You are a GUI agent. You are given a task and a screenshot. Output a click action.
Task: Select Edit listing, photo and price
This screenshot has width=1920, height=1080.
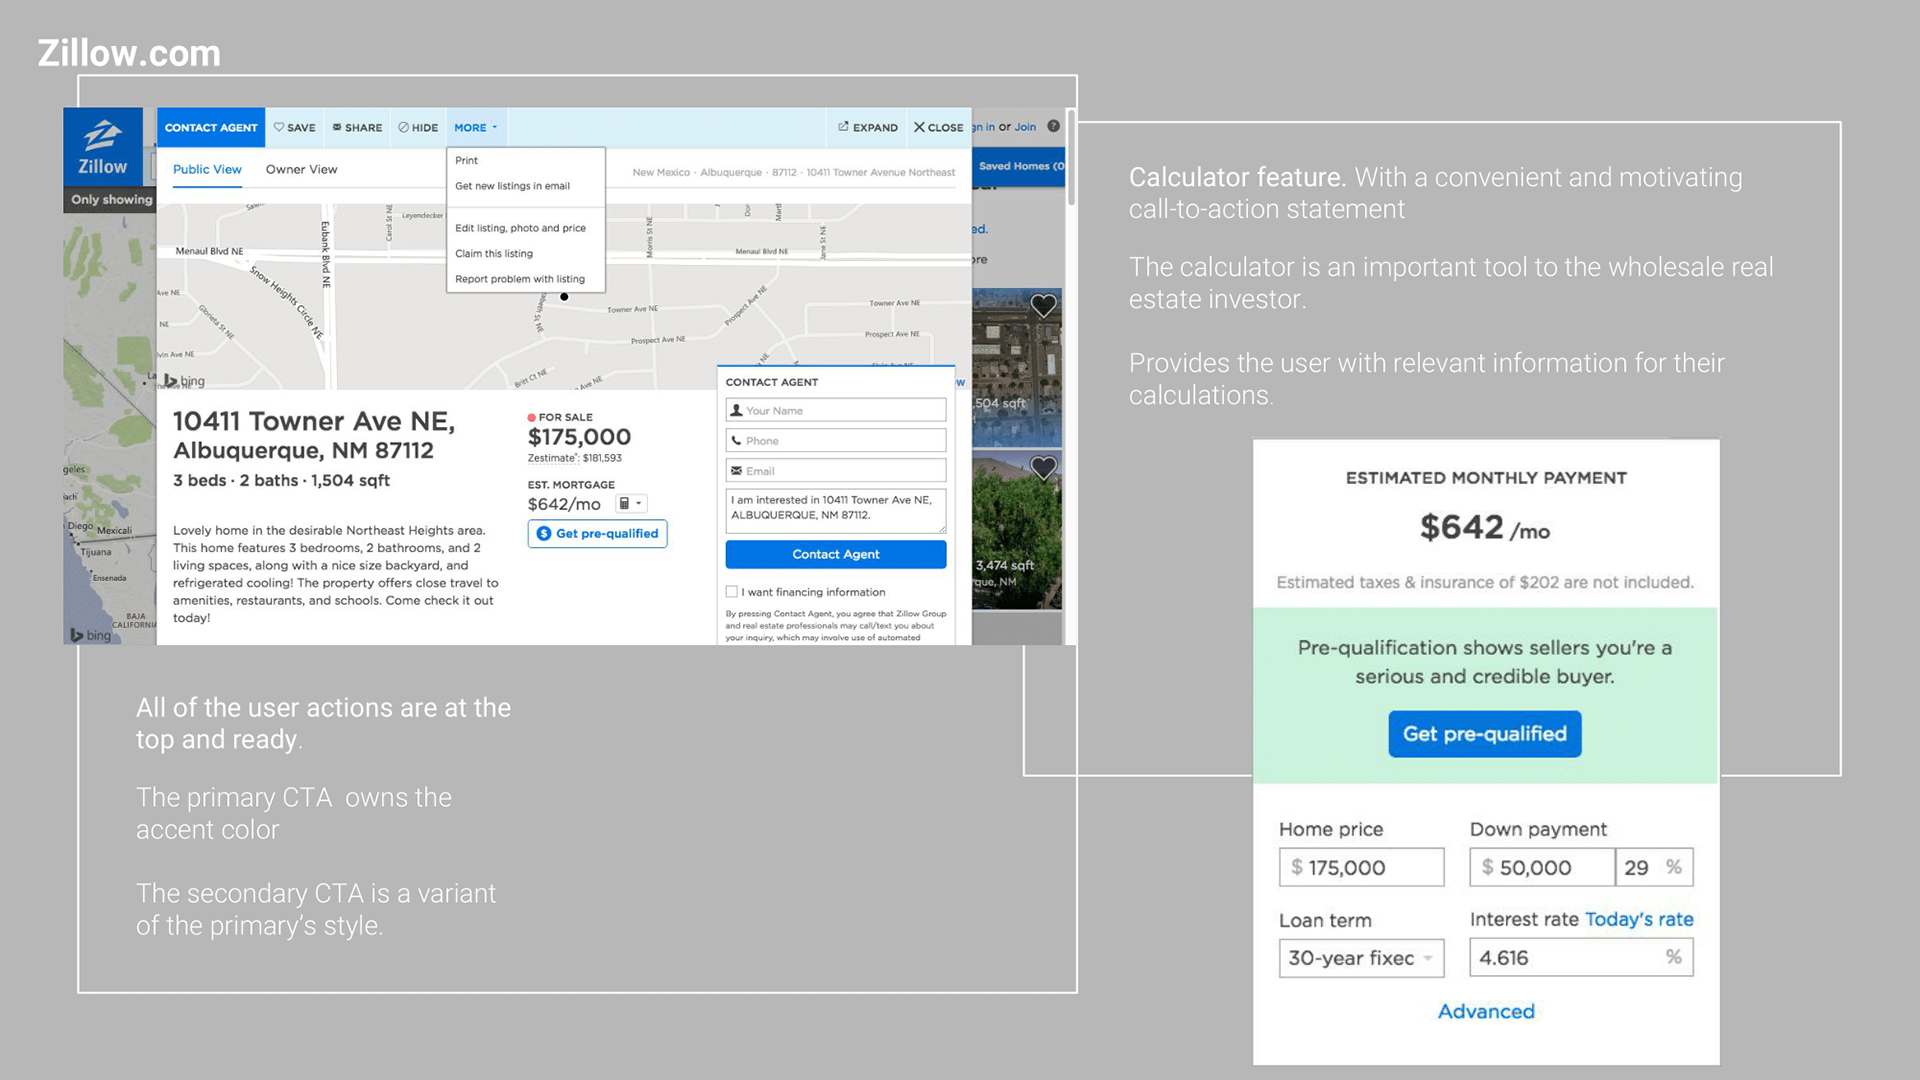pyautogui.click(x=520, y=228)
